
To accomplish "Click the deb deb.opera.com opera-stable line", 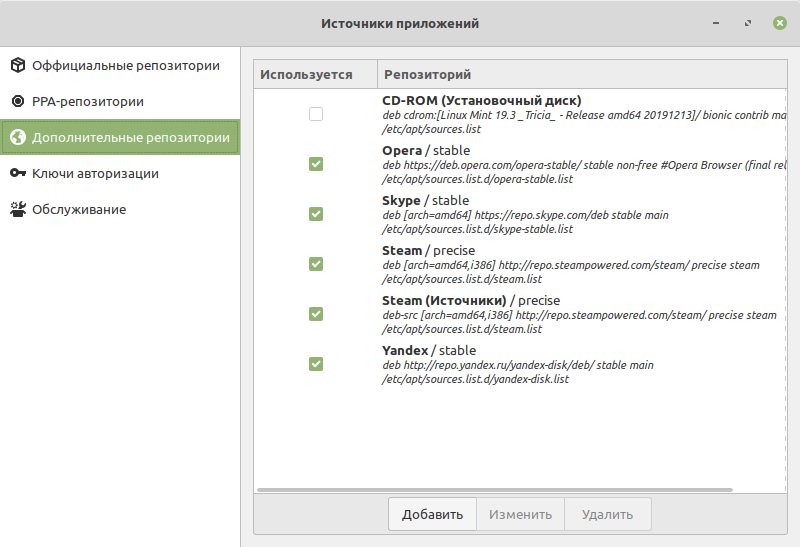I will coord(584,165).
